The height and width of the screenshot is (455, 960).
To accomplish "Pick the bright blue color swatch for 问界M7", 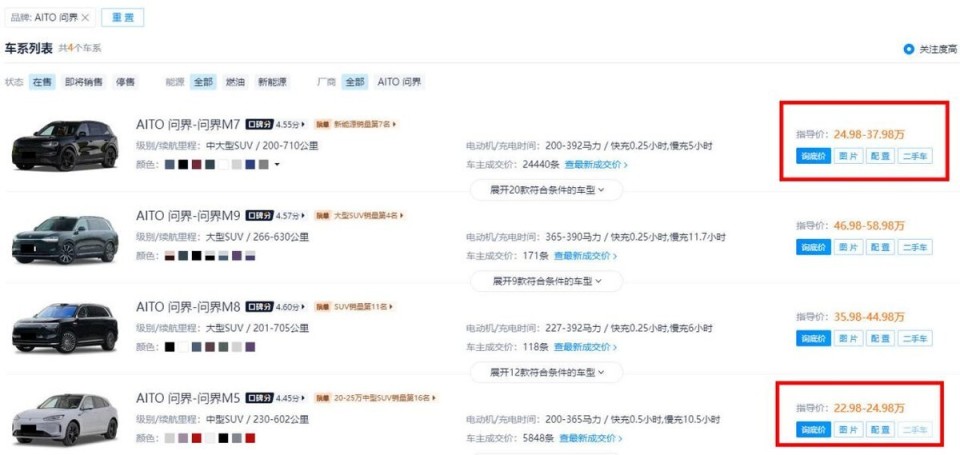I will [x=250, y=165].
